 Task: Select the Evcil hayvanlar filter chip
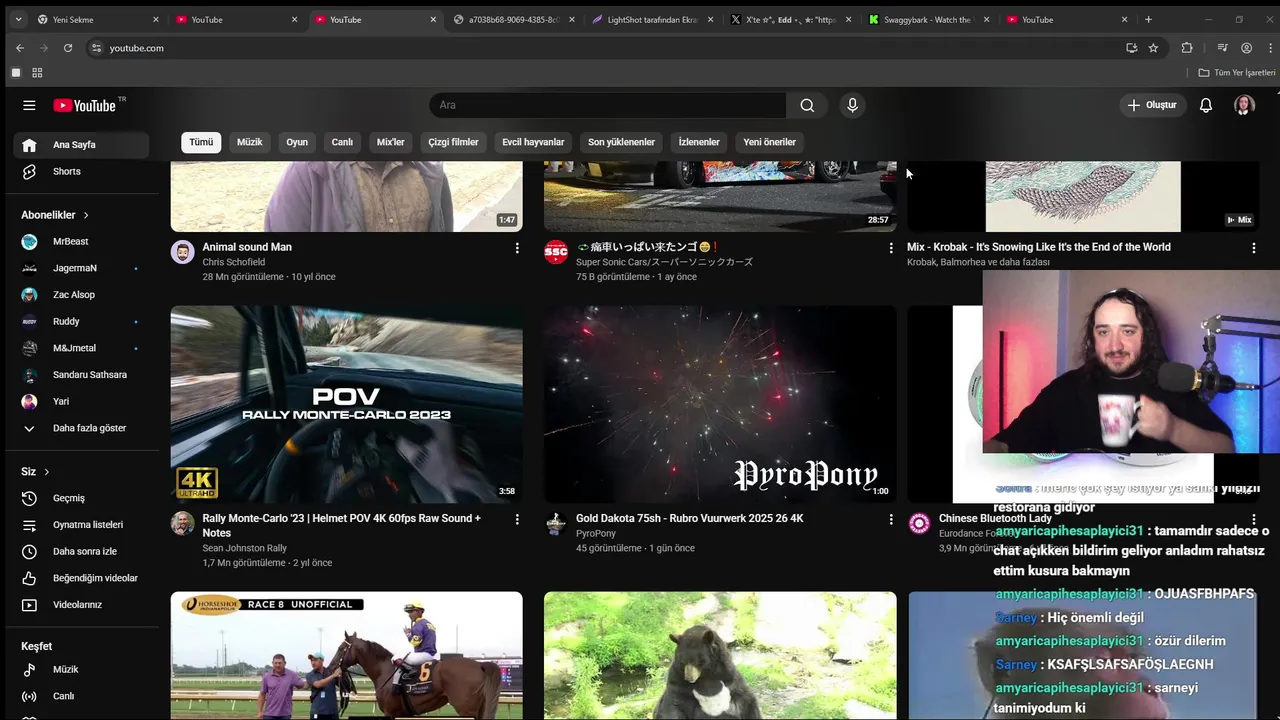[x=533, y=142]
